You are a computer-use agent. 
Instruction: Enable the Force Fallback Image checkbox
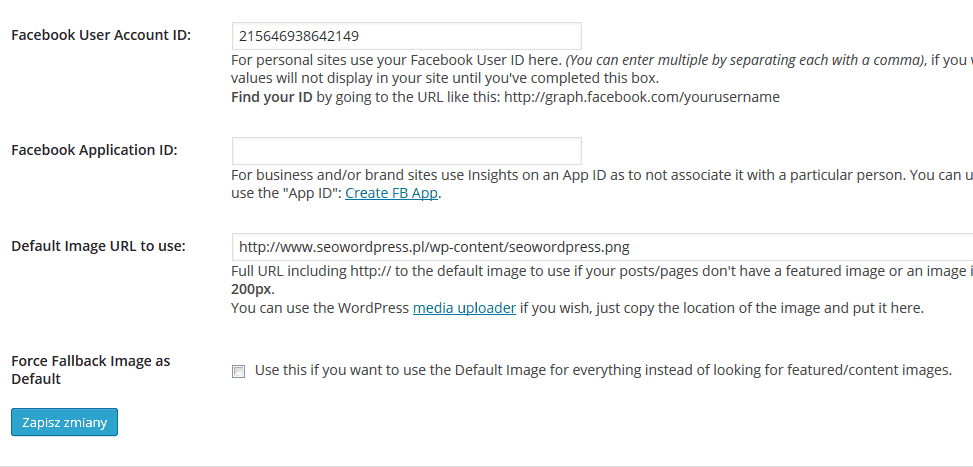point(238,371)
